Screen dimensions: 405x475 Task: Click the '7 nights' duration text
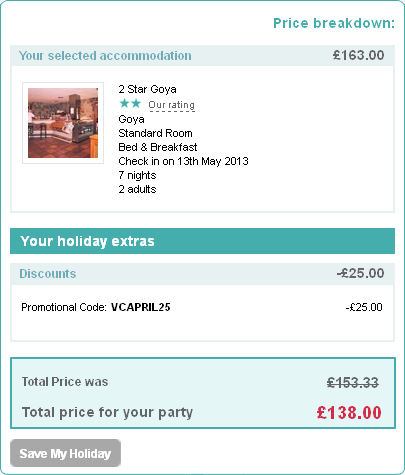click(137, 175)
